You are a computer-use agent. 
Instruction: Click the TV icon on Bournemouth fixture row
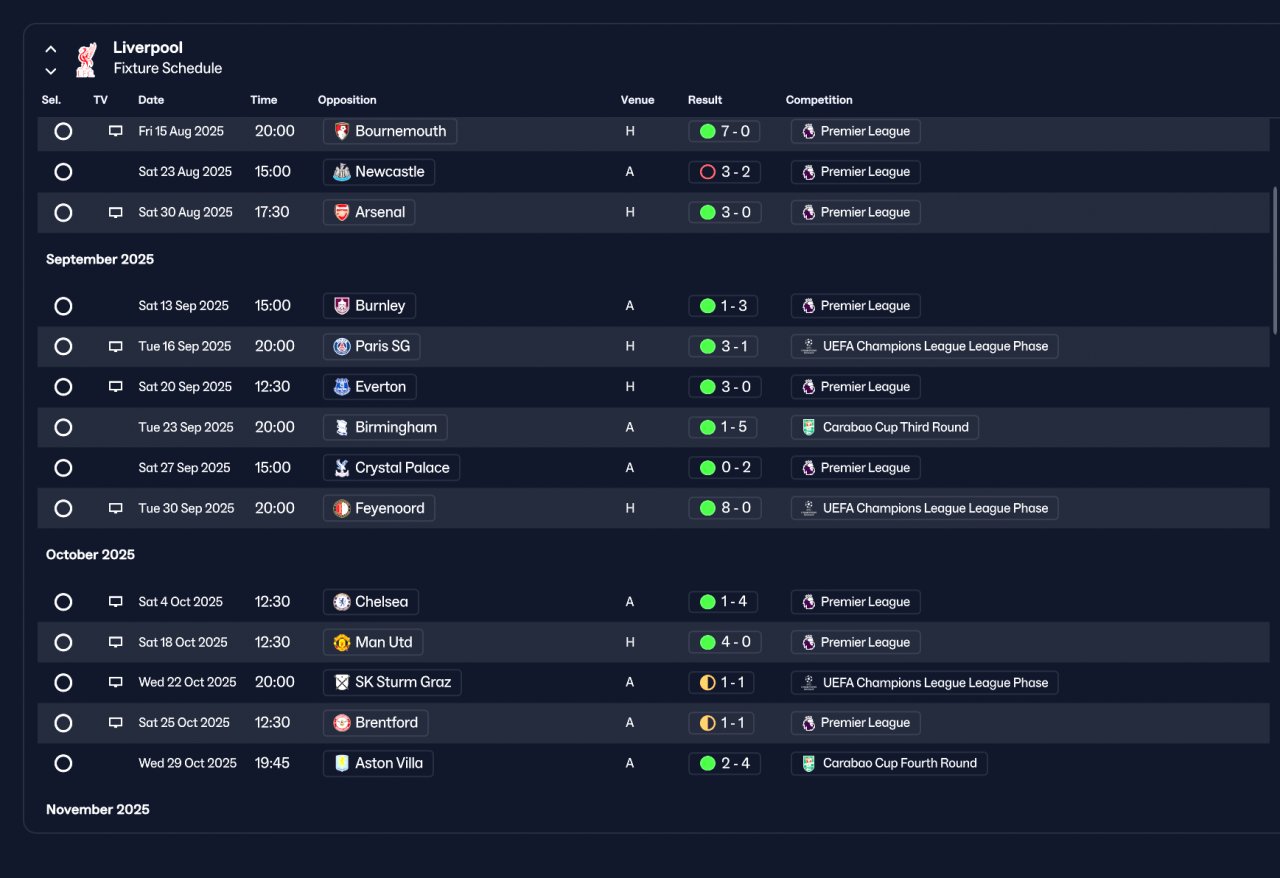point(116,131)
